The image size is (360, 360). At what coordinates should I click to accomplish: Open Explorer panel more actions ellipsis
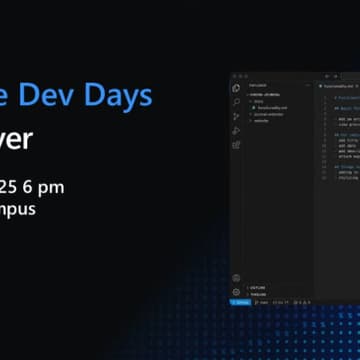pos(308,86)
